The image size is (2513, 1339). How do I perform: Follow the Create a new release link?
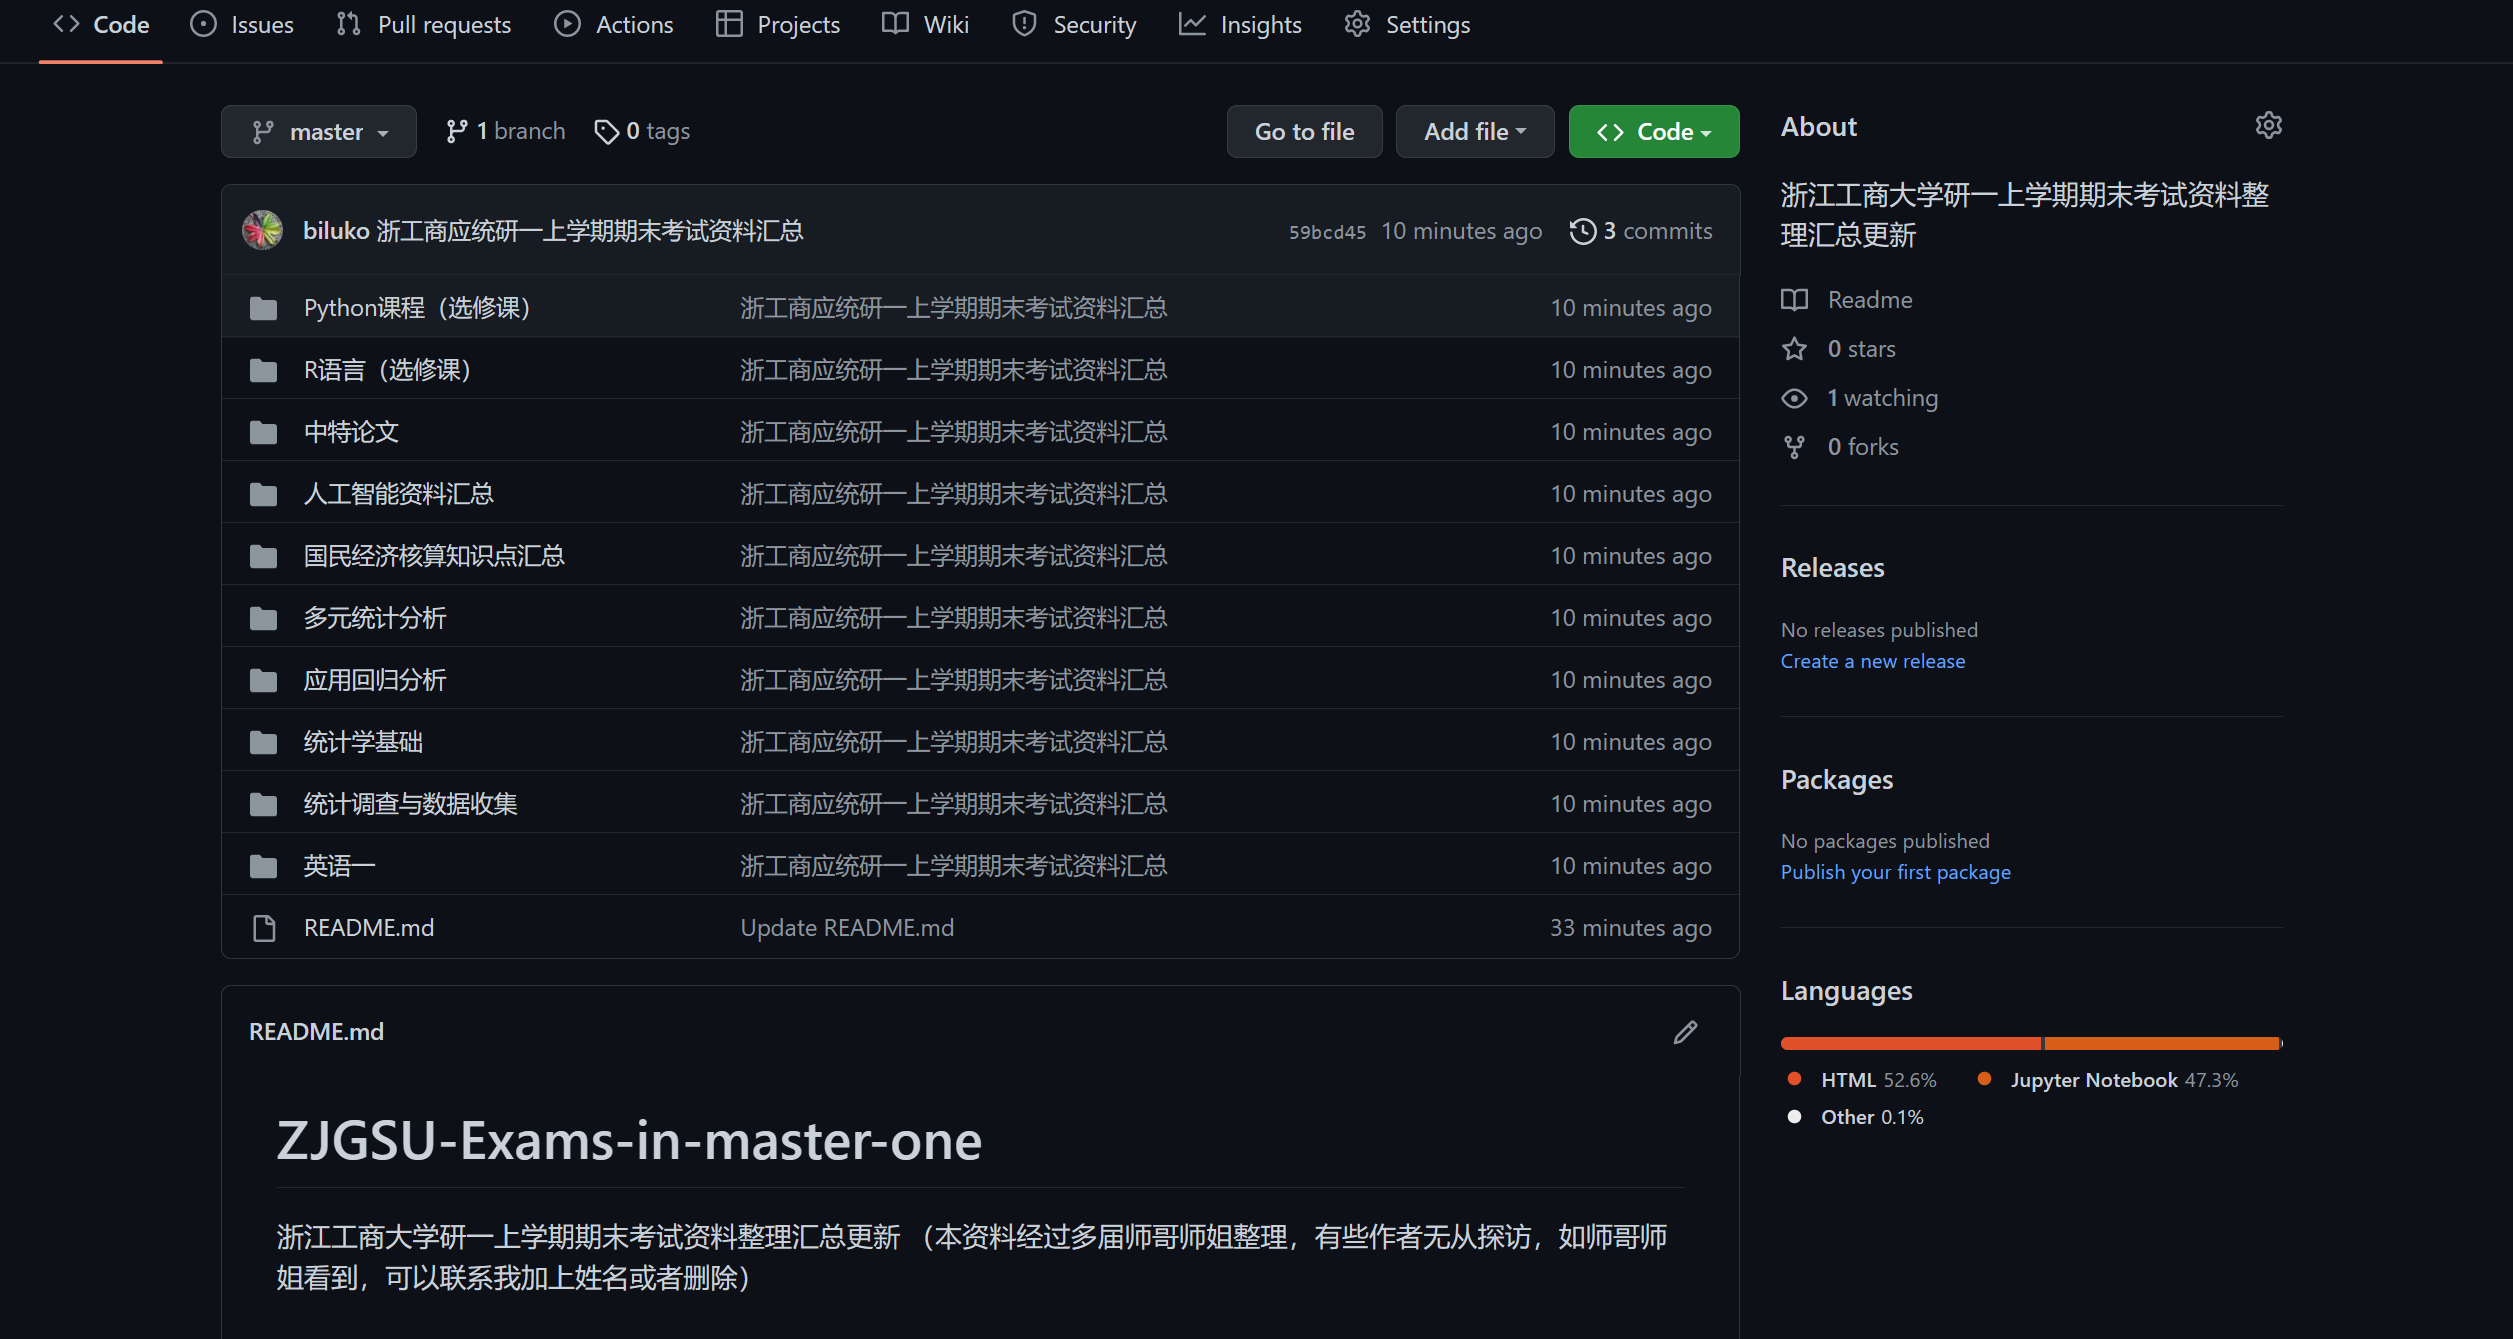[1872, 661]
